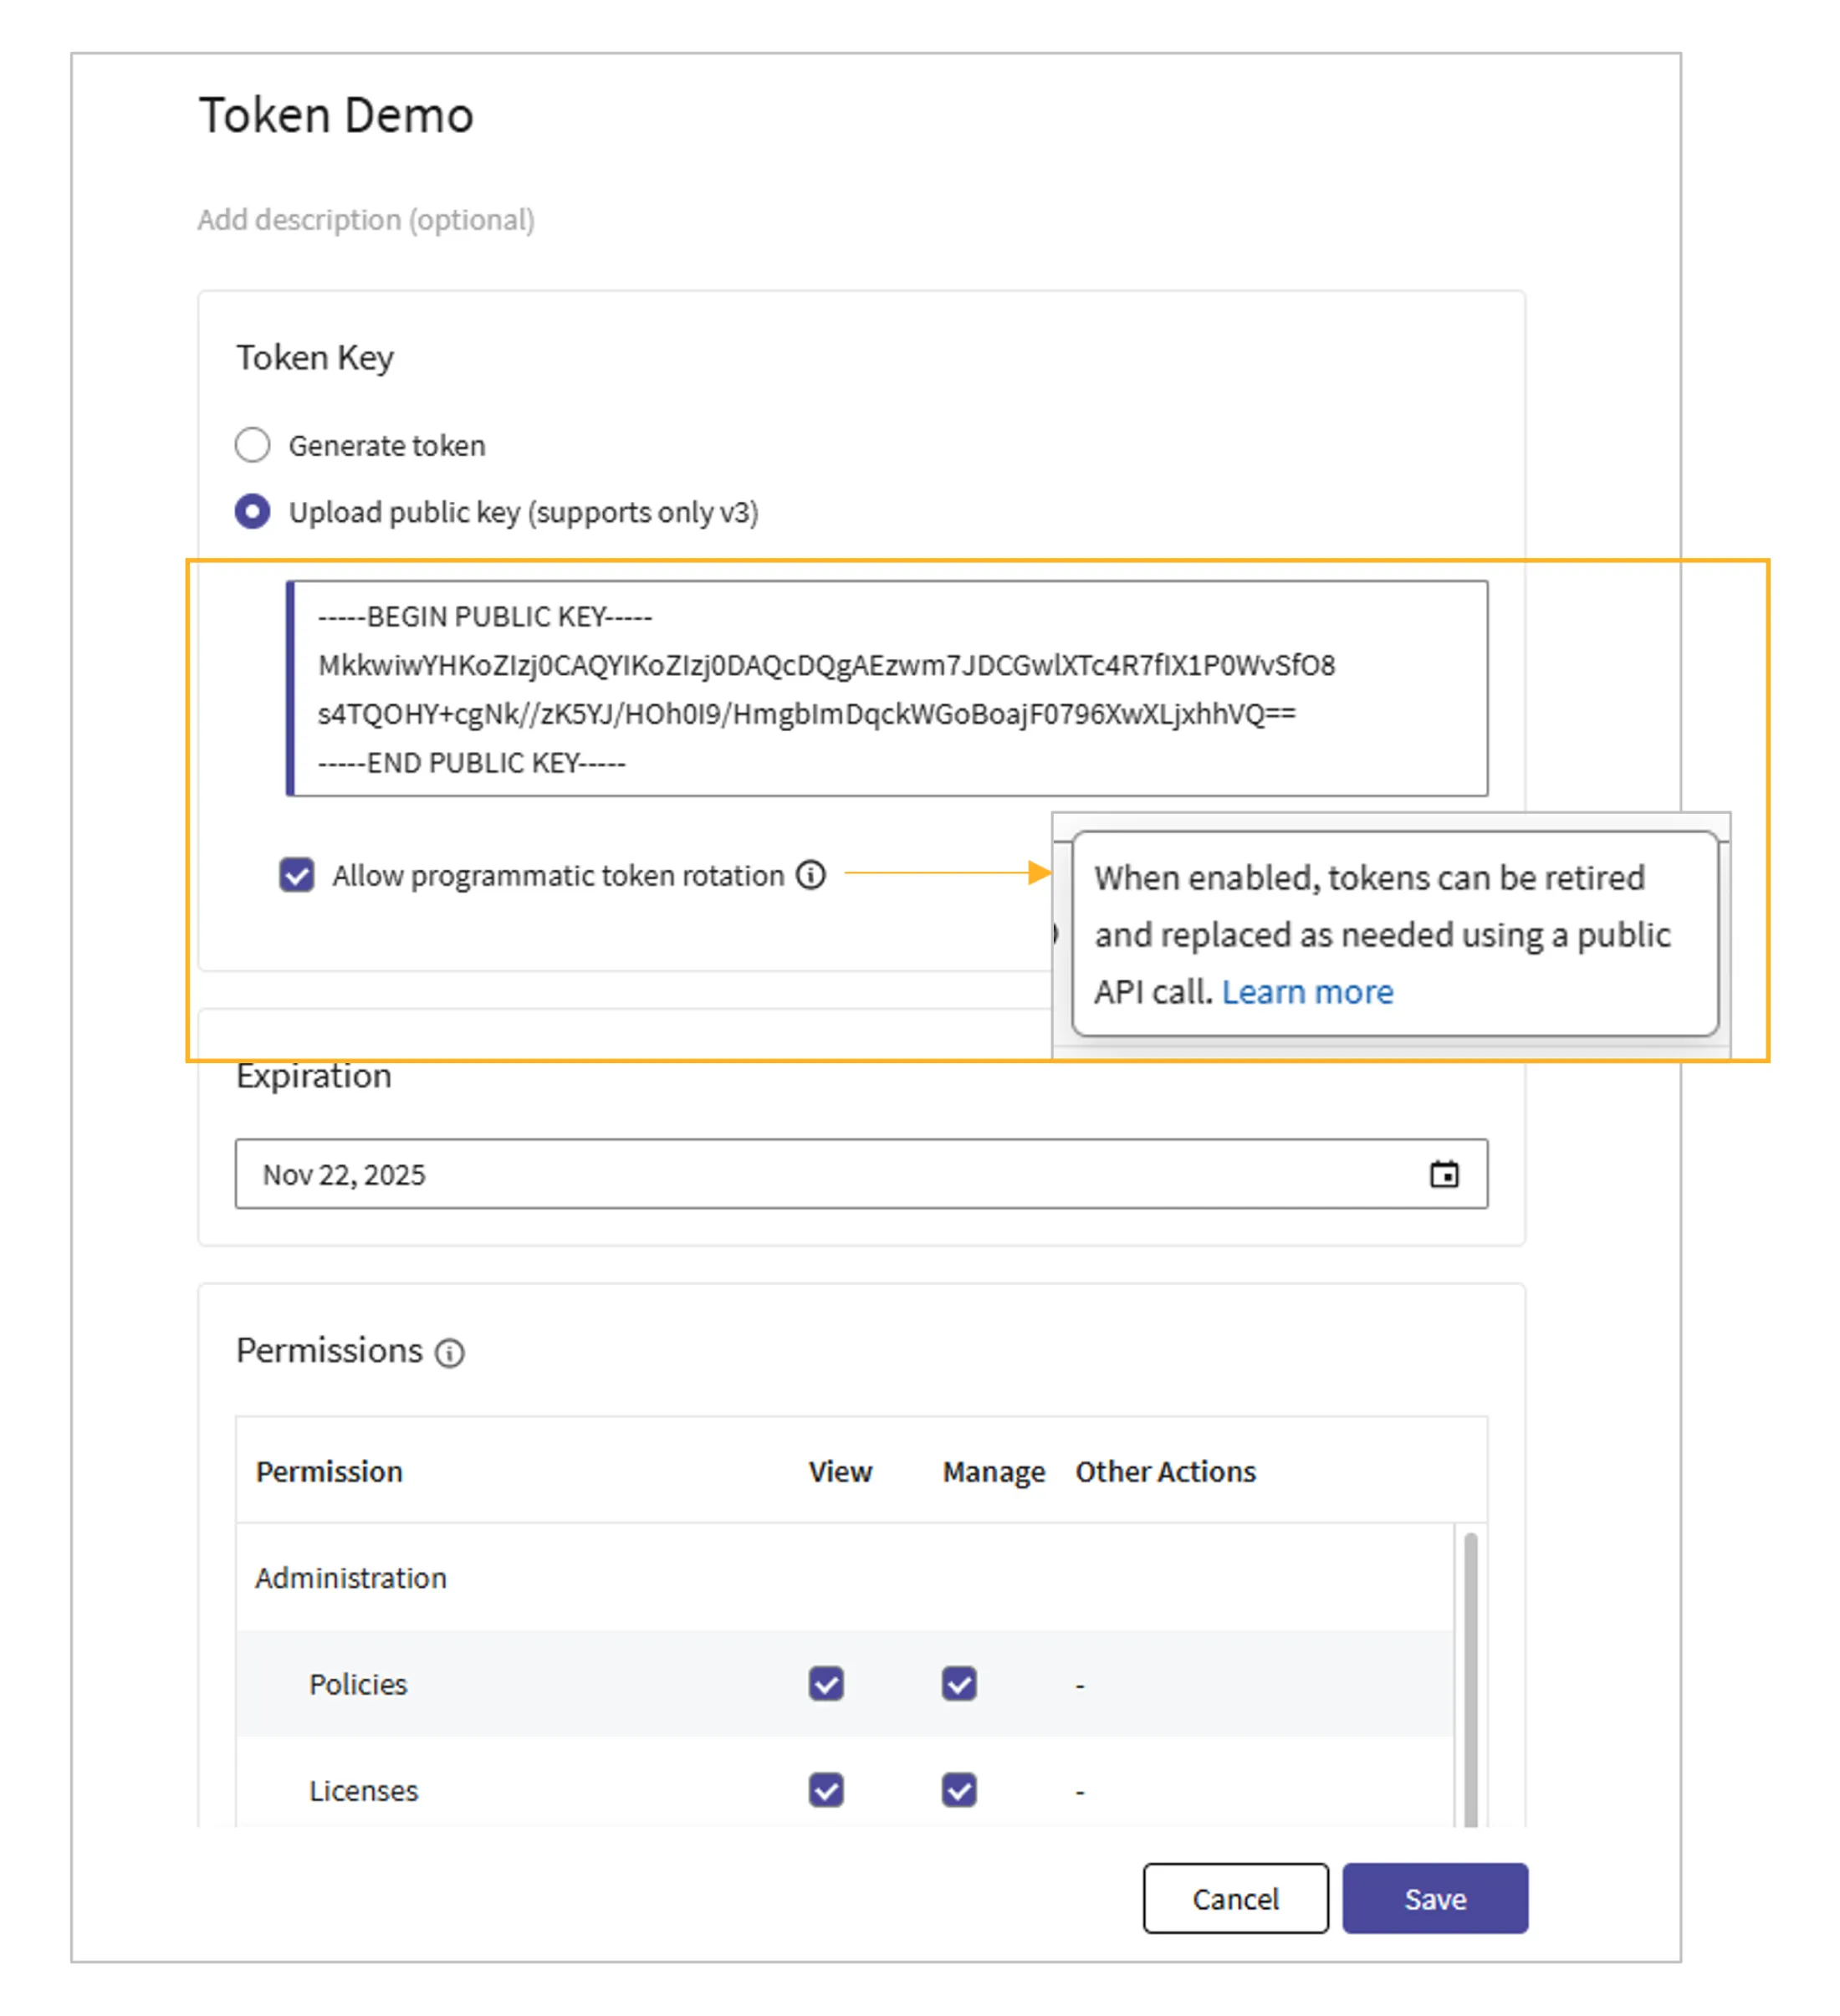Select Upload public key radio option
The width and height of the screenshot is (1840, 2016).
point(253,512)
